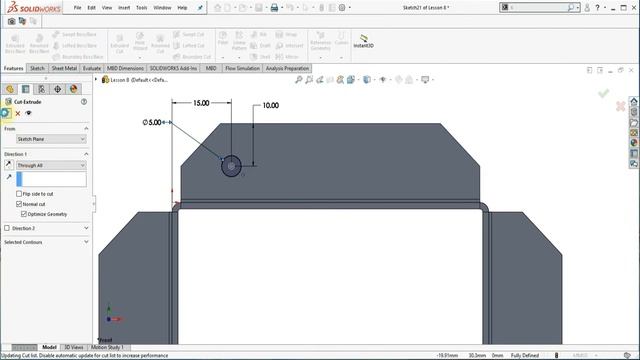Select the 15.00 dimension text
This screenshot has height=360, width=640.
point(201,103)
